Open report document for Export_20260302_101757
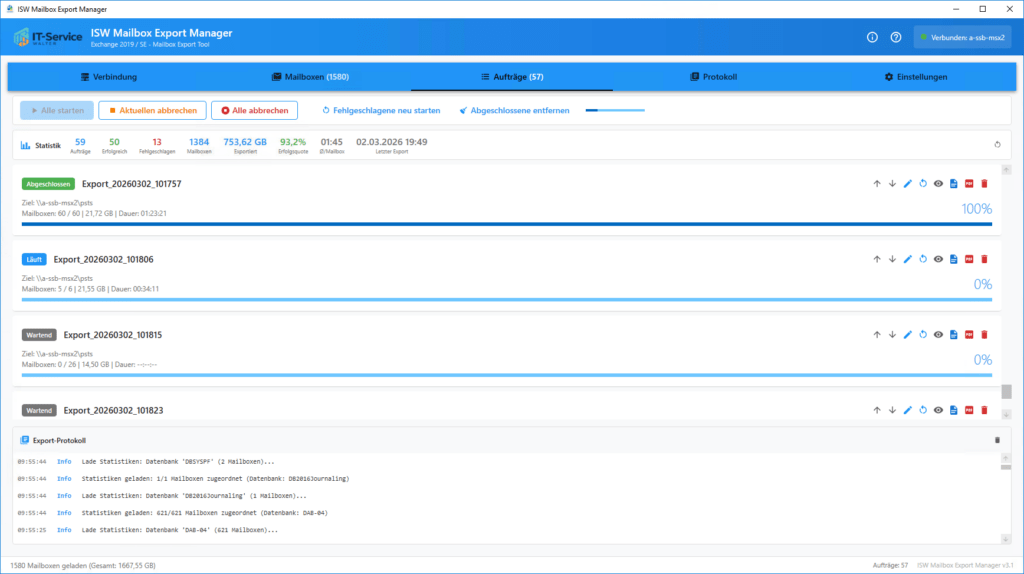The image size is (1024, 574). (953, 184)
